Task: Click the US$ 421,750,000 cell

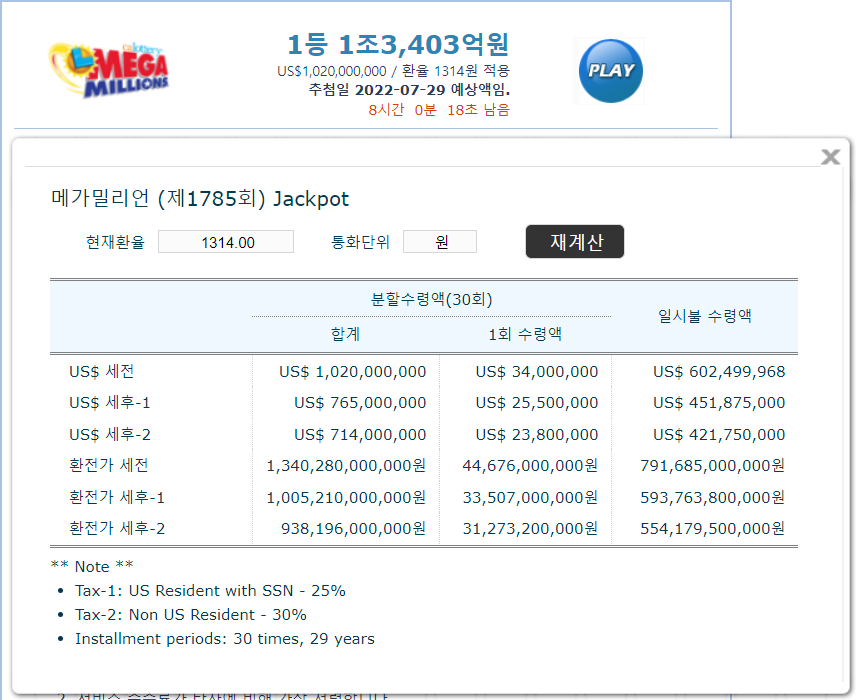Action: pos(719,434)
